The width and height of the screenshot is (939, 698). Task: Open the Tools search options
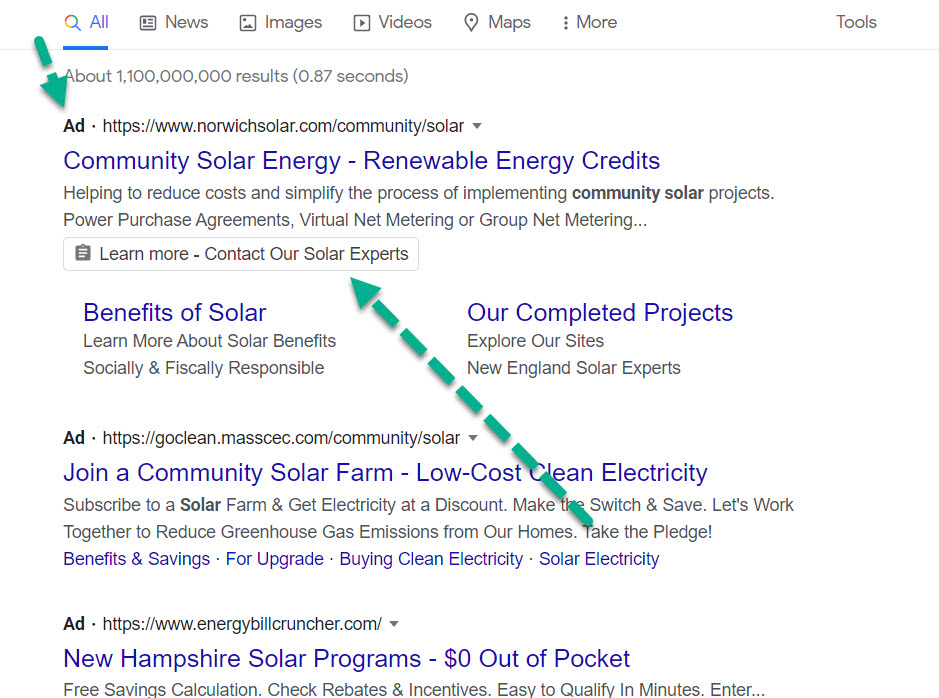click(856, 22)
